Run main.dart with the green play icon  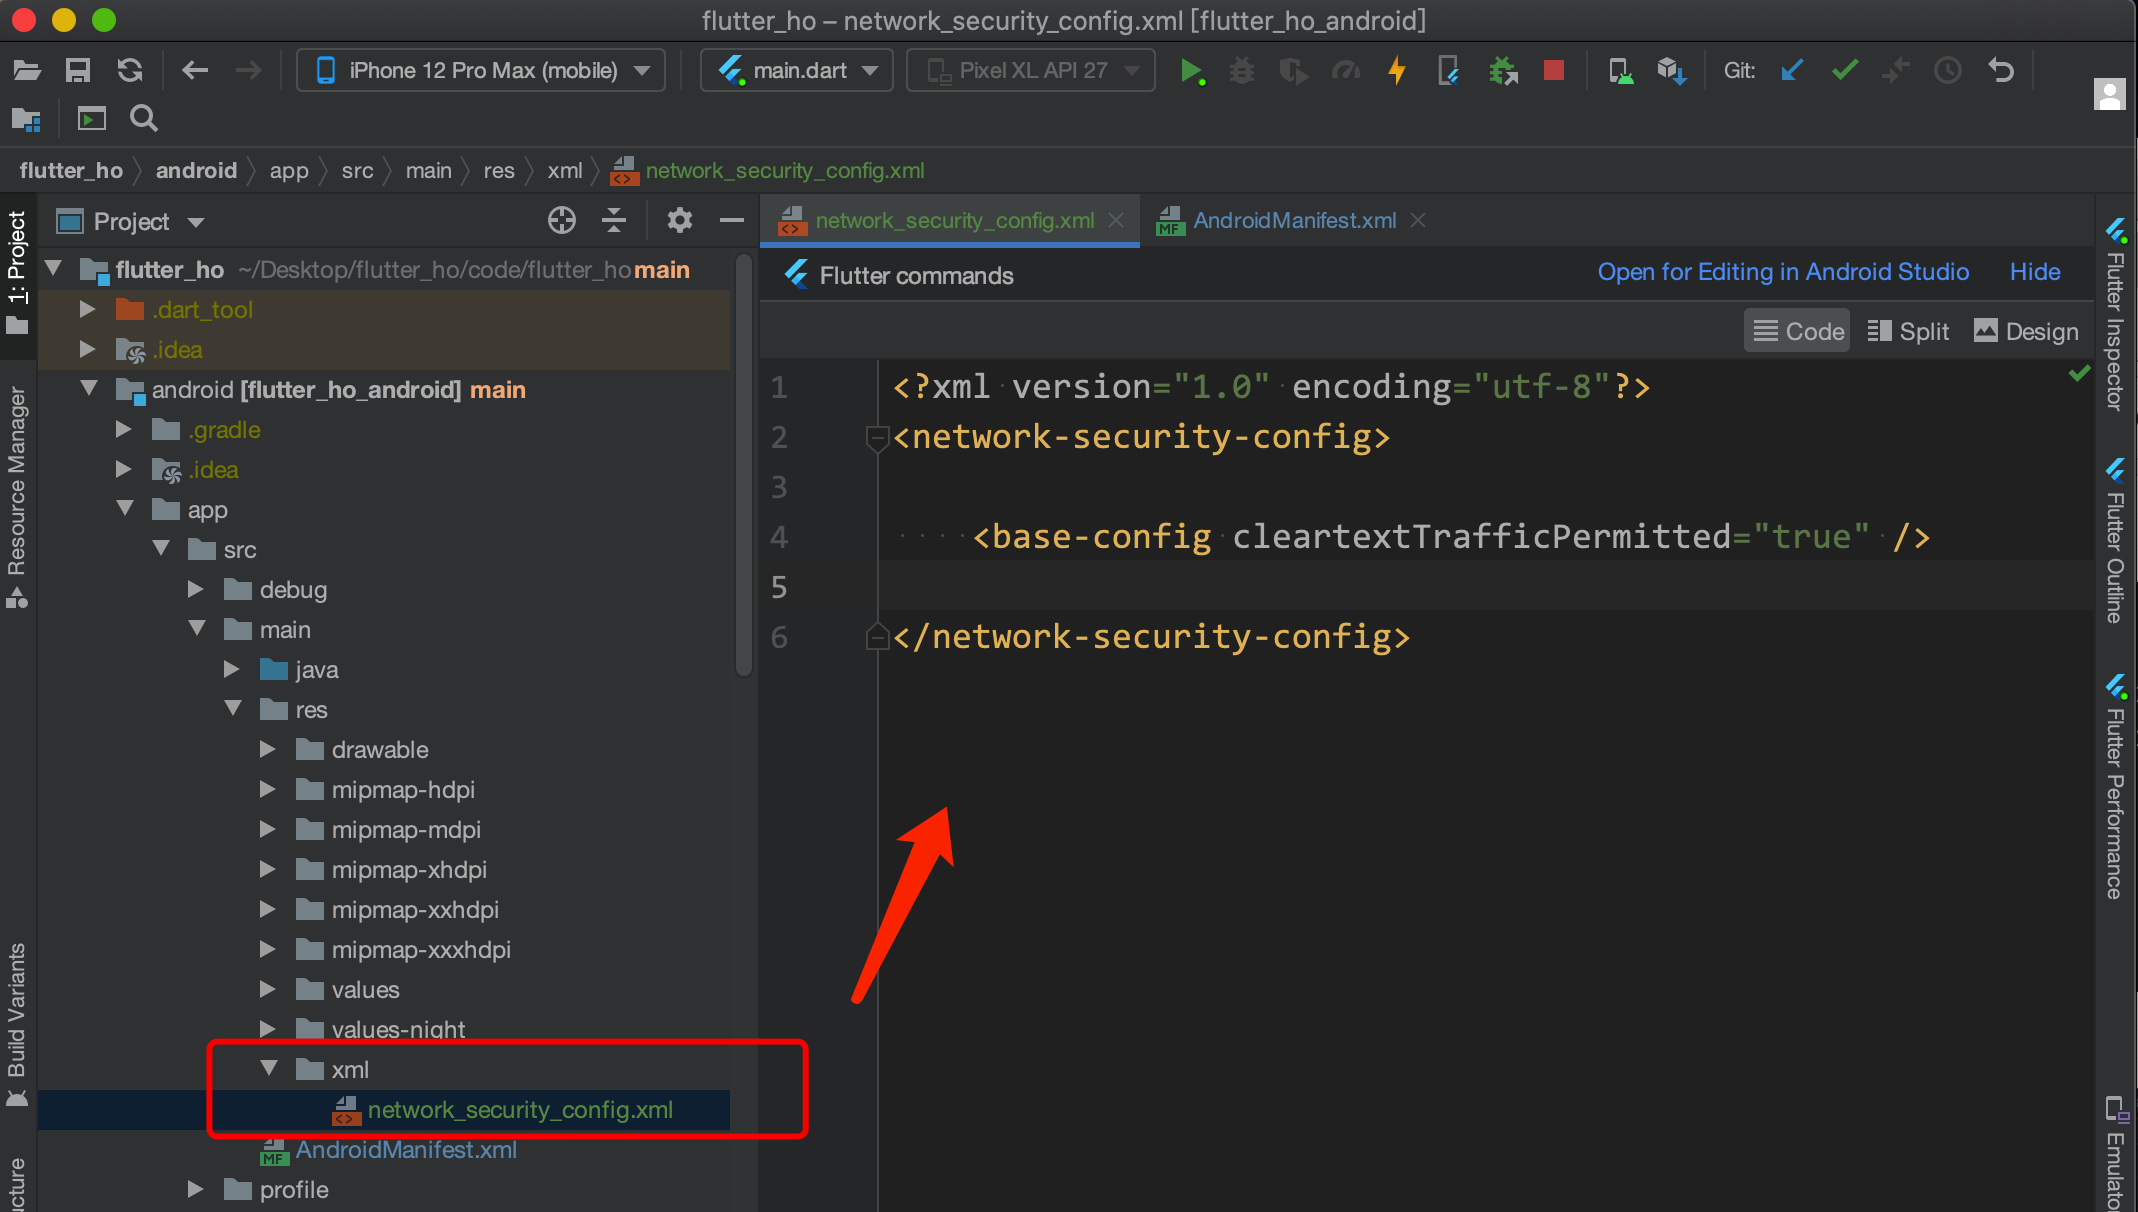[x=1190, y=70]
